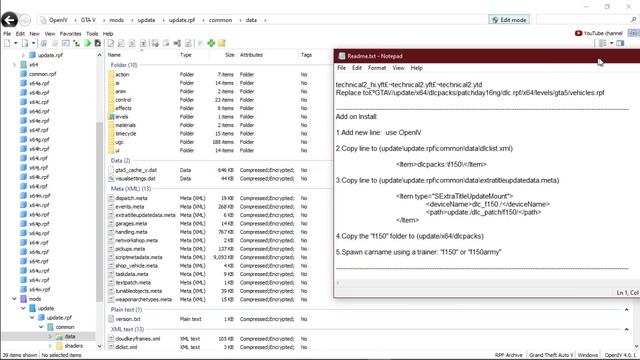
Task: Go to the common breadcrumb segment
Action: coord(220,20)
